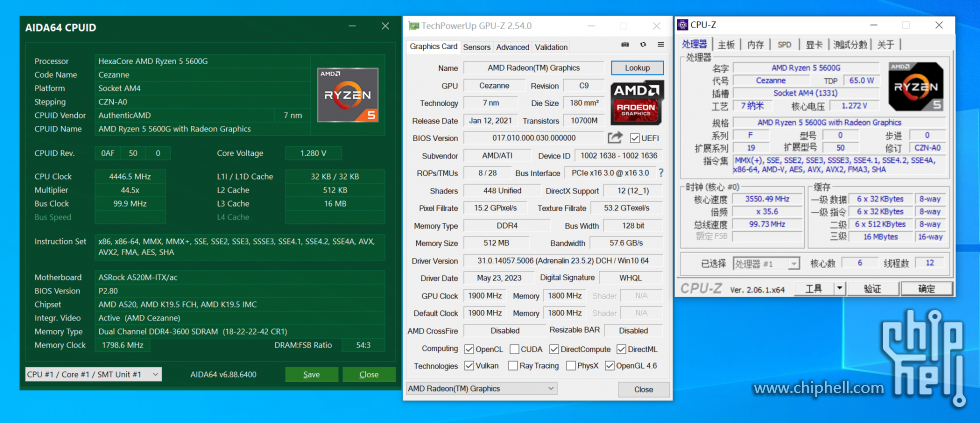Click the green Close button in AIDA64 CPUID
980x423 pixels.
coord(369,375)
